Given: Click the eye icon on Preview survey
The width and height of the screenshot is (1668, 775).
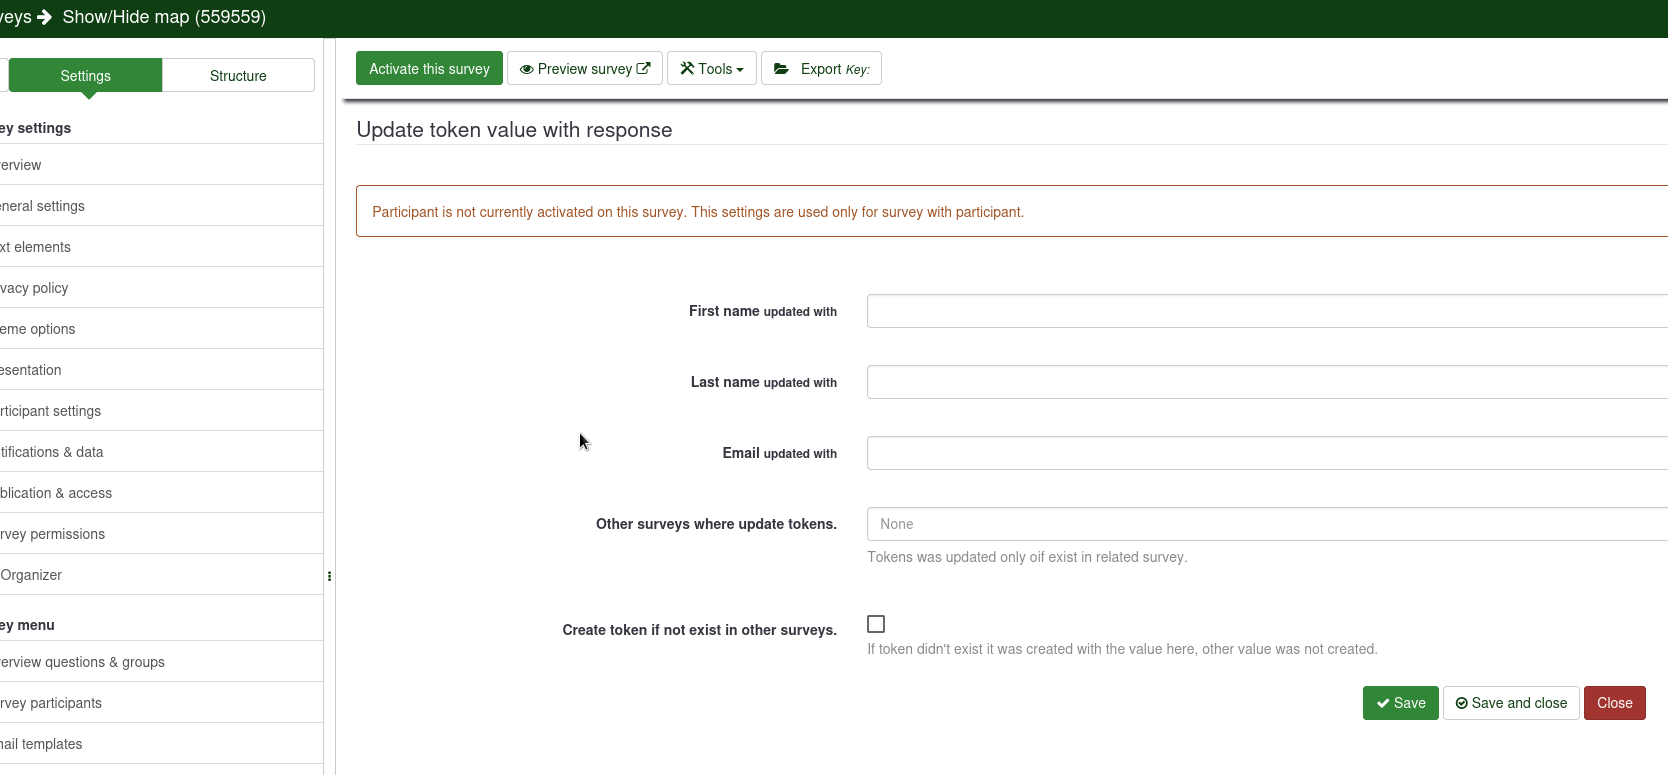Looking at the screenshot, I should coord(526,69).
